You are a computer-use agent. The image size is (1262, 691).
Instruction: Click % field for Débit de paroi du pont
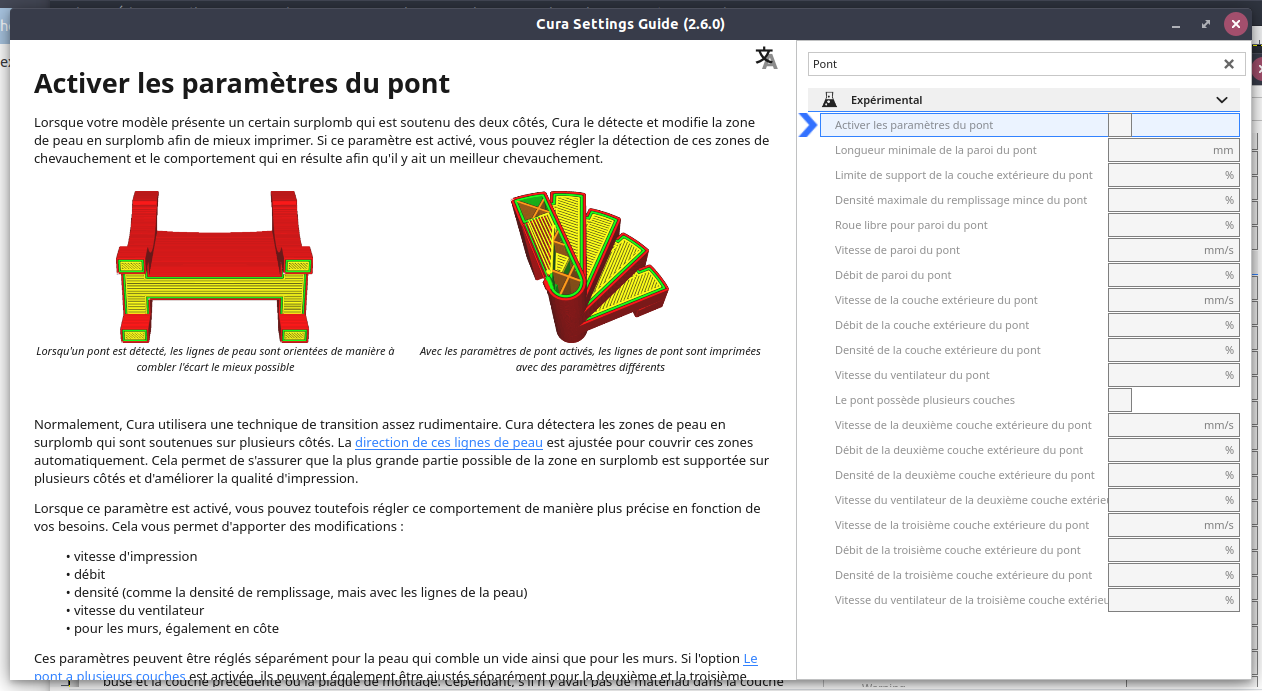[x=1174, y=275]
